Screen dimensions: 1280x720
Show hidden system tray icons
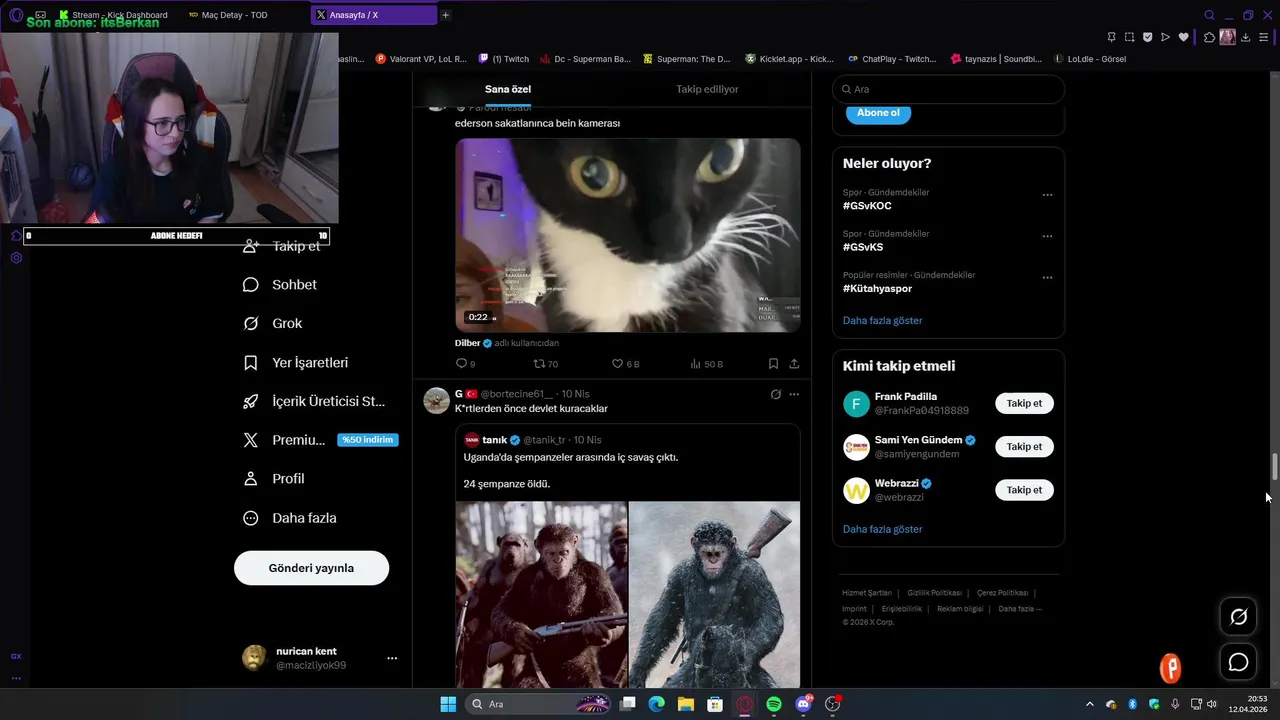coord(1090,704)
